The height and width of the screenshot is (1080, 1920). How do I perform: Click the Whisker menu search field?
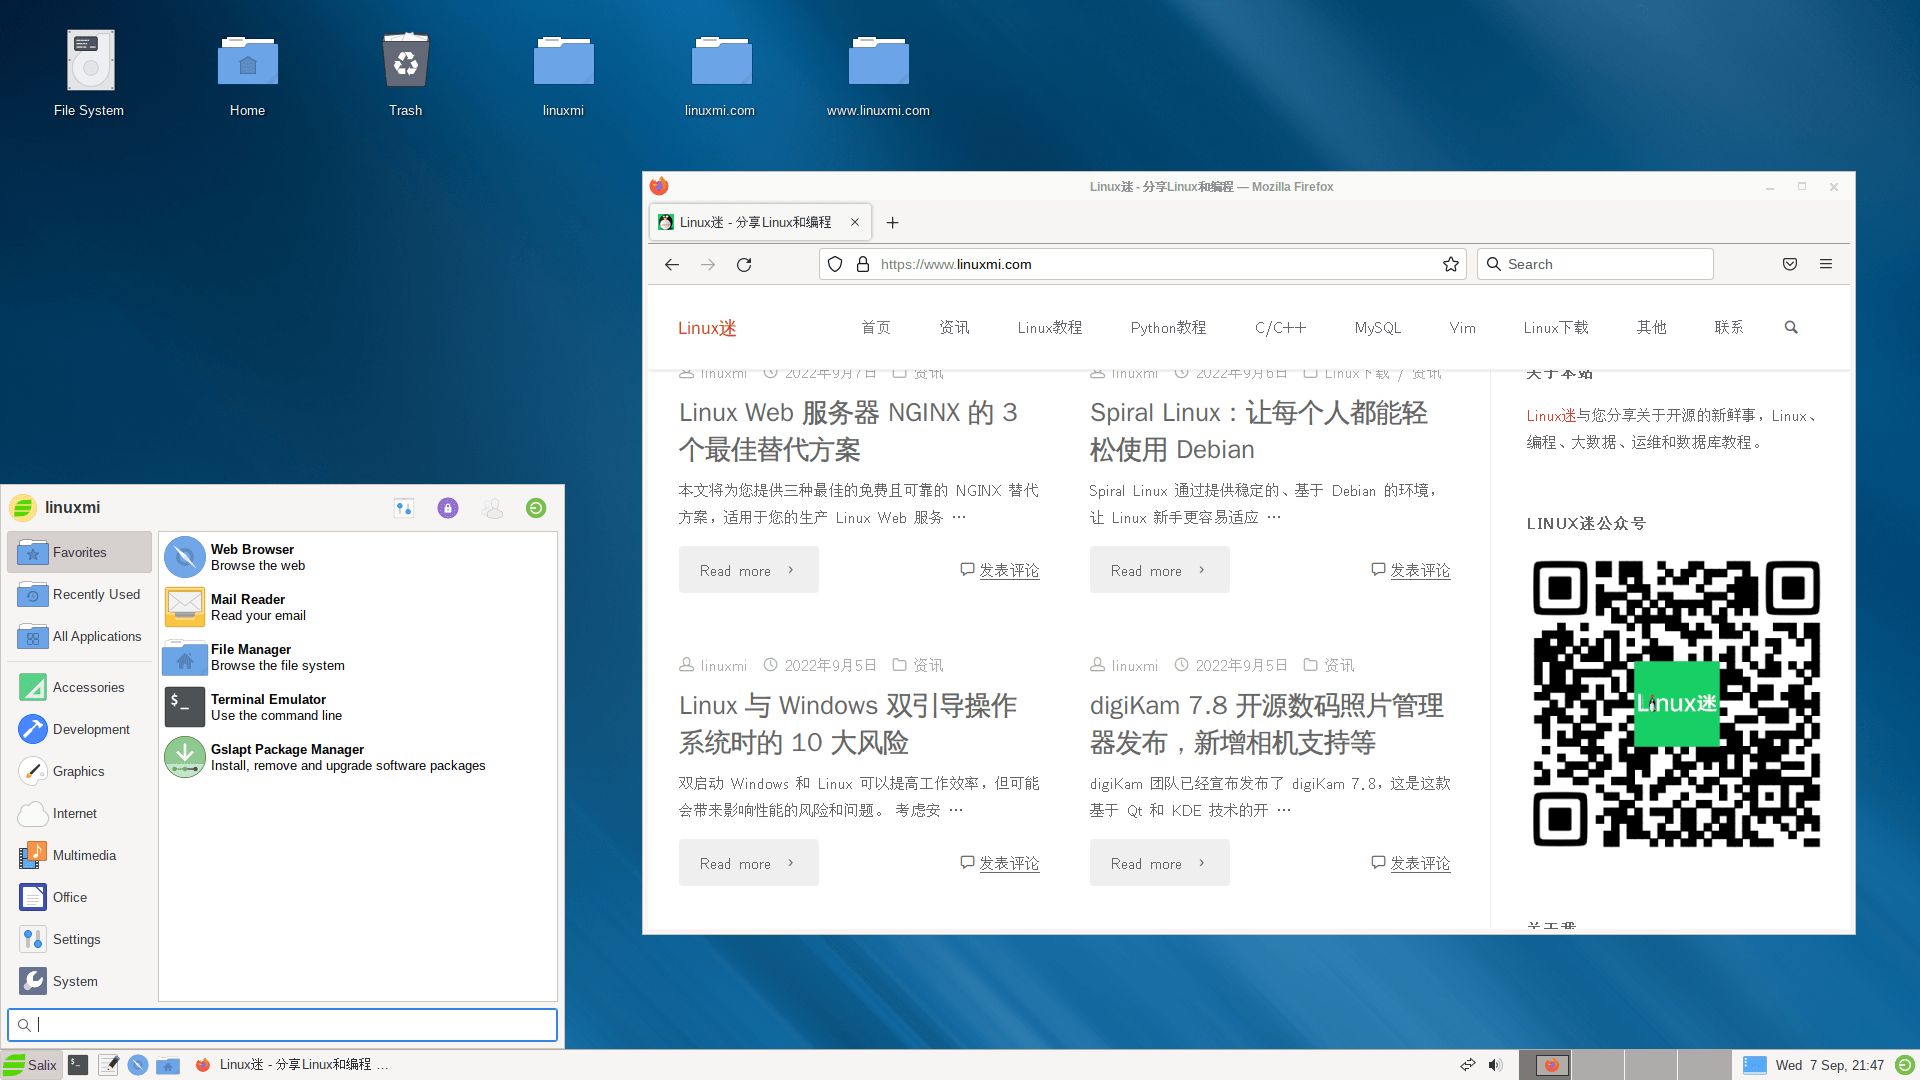282,1024
